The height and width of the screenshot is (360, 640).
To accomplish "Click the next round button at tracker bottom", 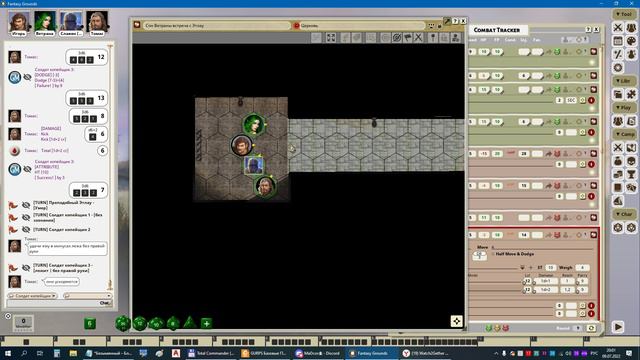I will [591, 328].
